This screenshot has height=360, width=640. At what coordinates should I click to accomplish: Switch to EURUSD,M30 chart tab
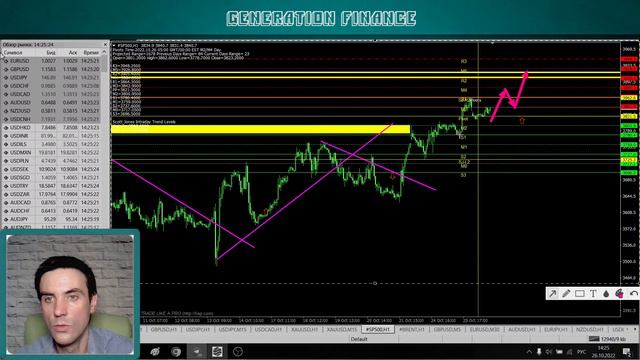pos(484,329)
